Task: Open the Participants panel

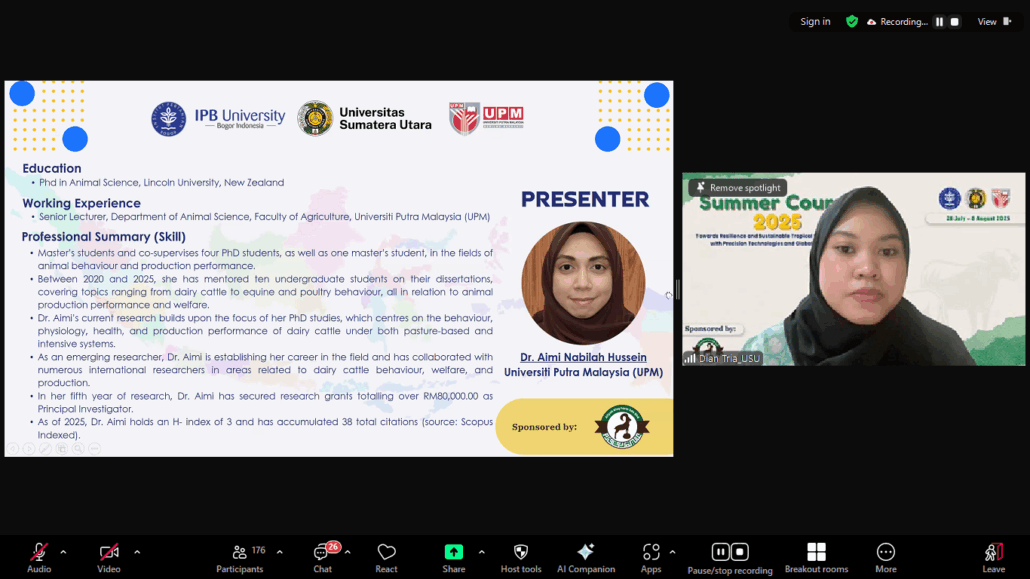Action: 240,553
